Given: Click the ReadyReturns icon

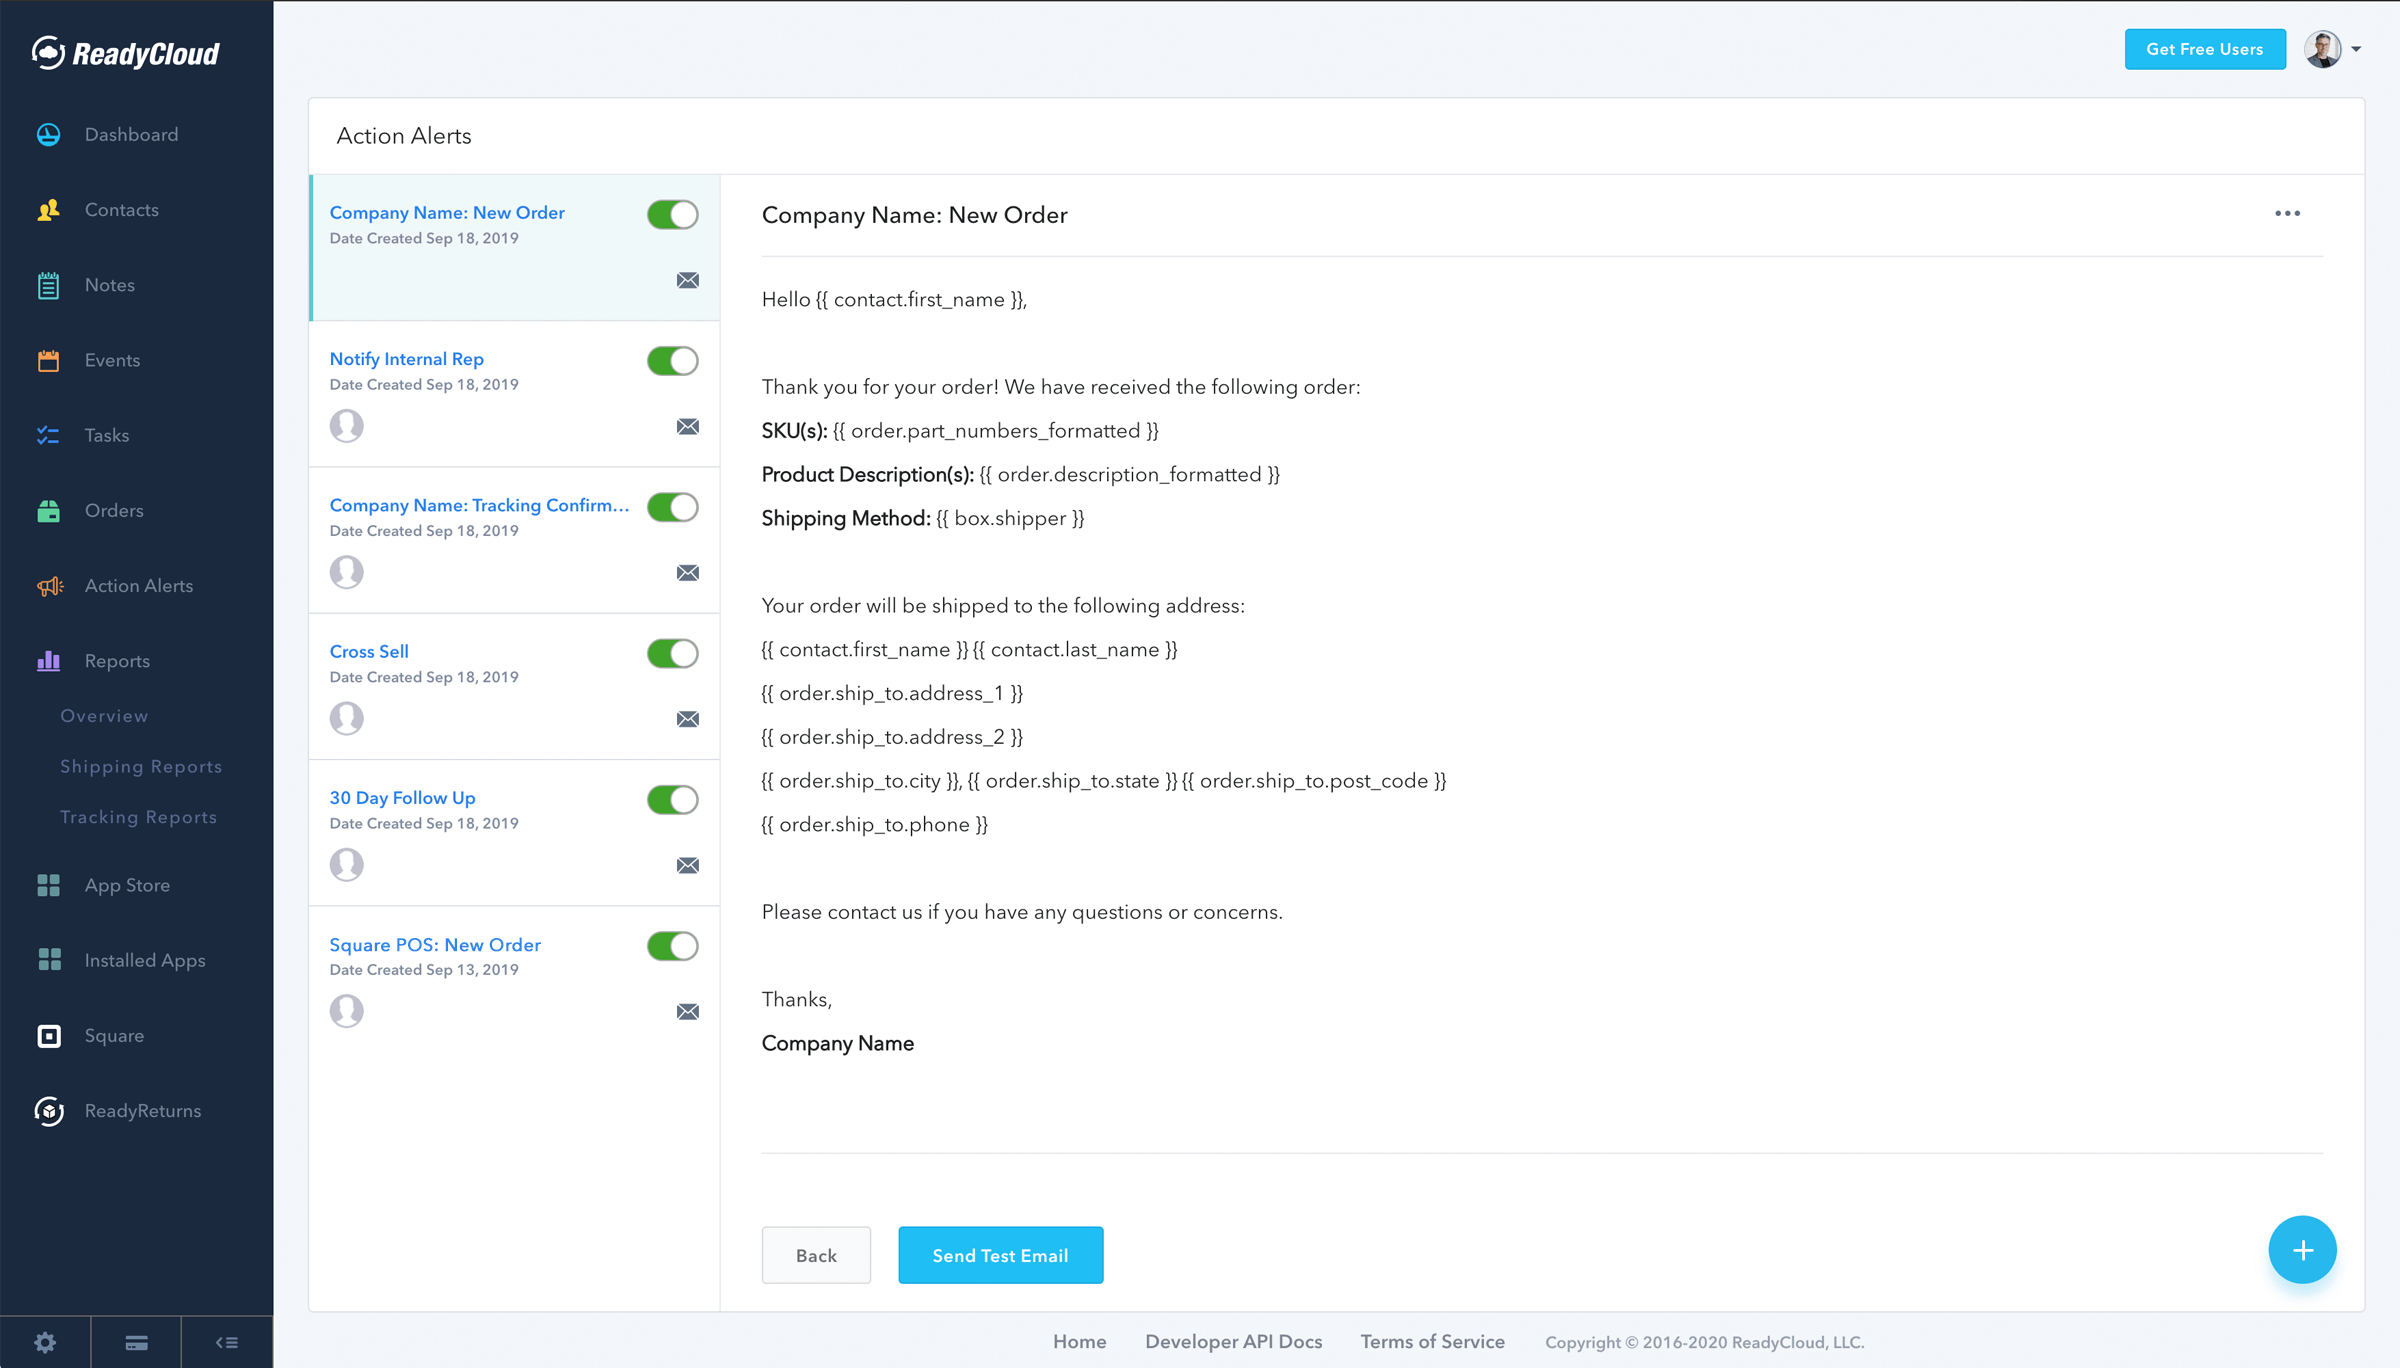Looking at the screenshot, I should [x=48, y=1111].
